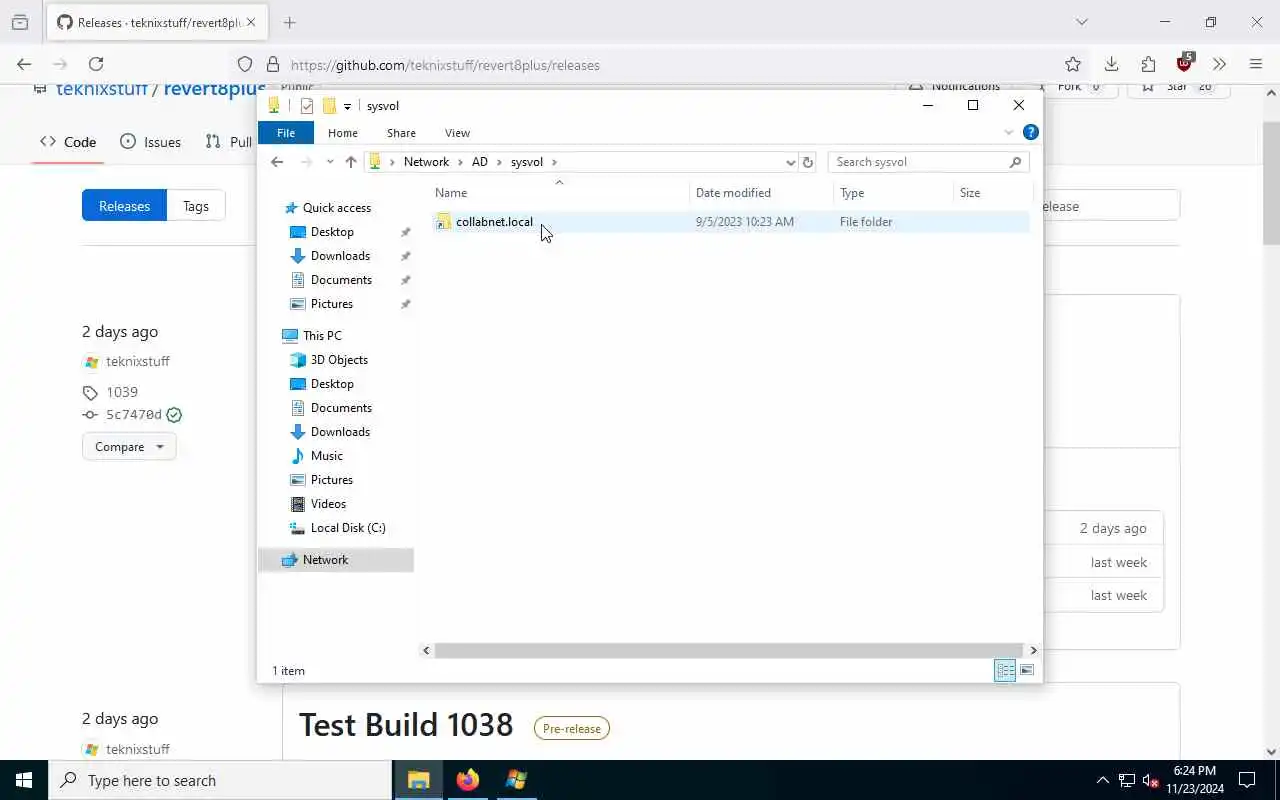The width and height of the screenshot is (1280, 800).
Task: Click AD in breadcrumb path
Action: tap(480, 162)
